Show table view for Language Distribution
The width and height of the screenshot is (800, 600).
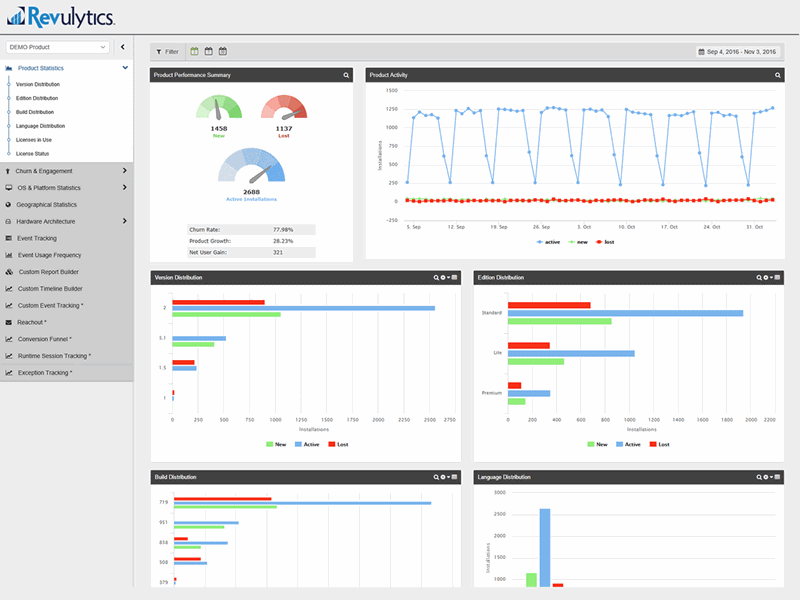(777, 477)
